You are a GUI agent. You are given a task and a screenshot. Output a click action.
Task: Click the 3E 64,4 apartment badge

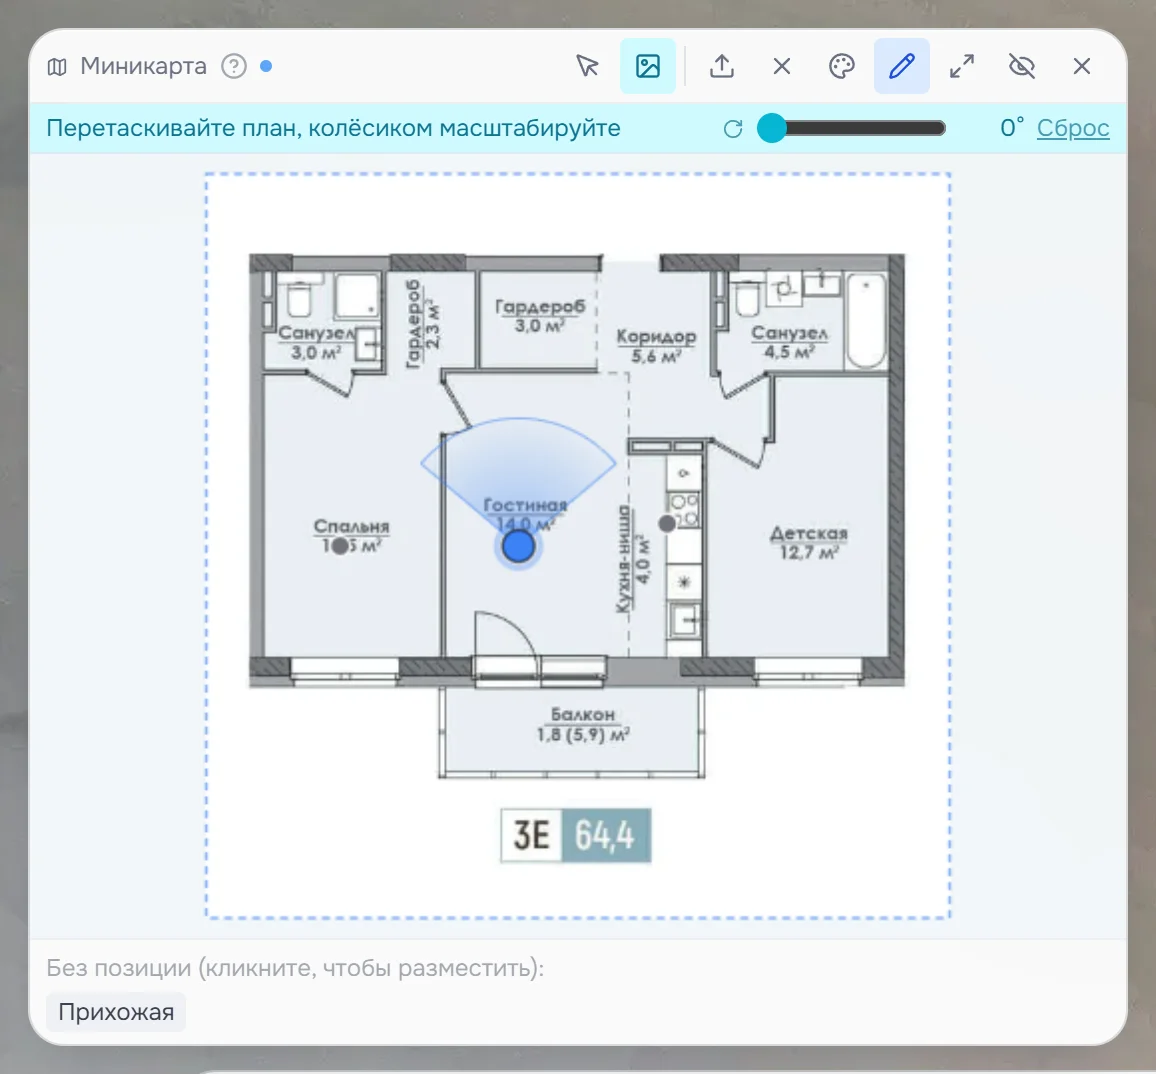coord(576,835)
